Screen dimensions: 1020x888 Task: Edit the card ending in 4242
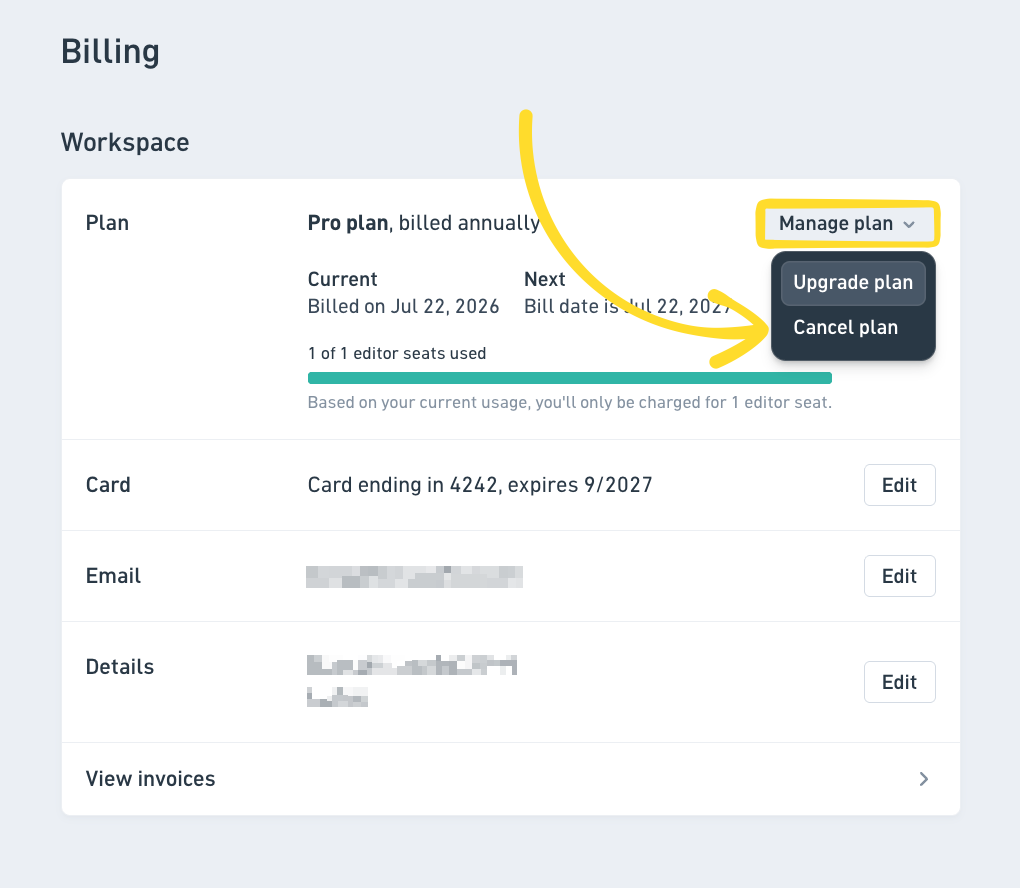click(x=899, y=485)
